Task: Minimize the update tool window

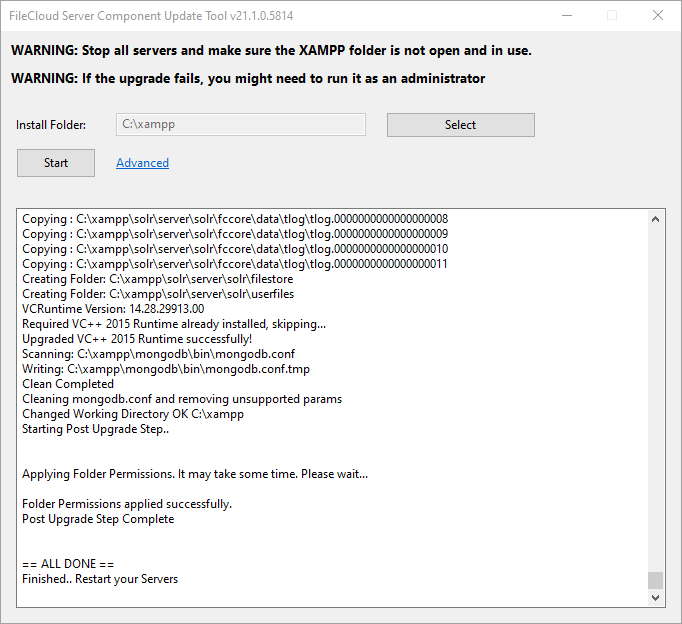Action: [x=565, y=16]
